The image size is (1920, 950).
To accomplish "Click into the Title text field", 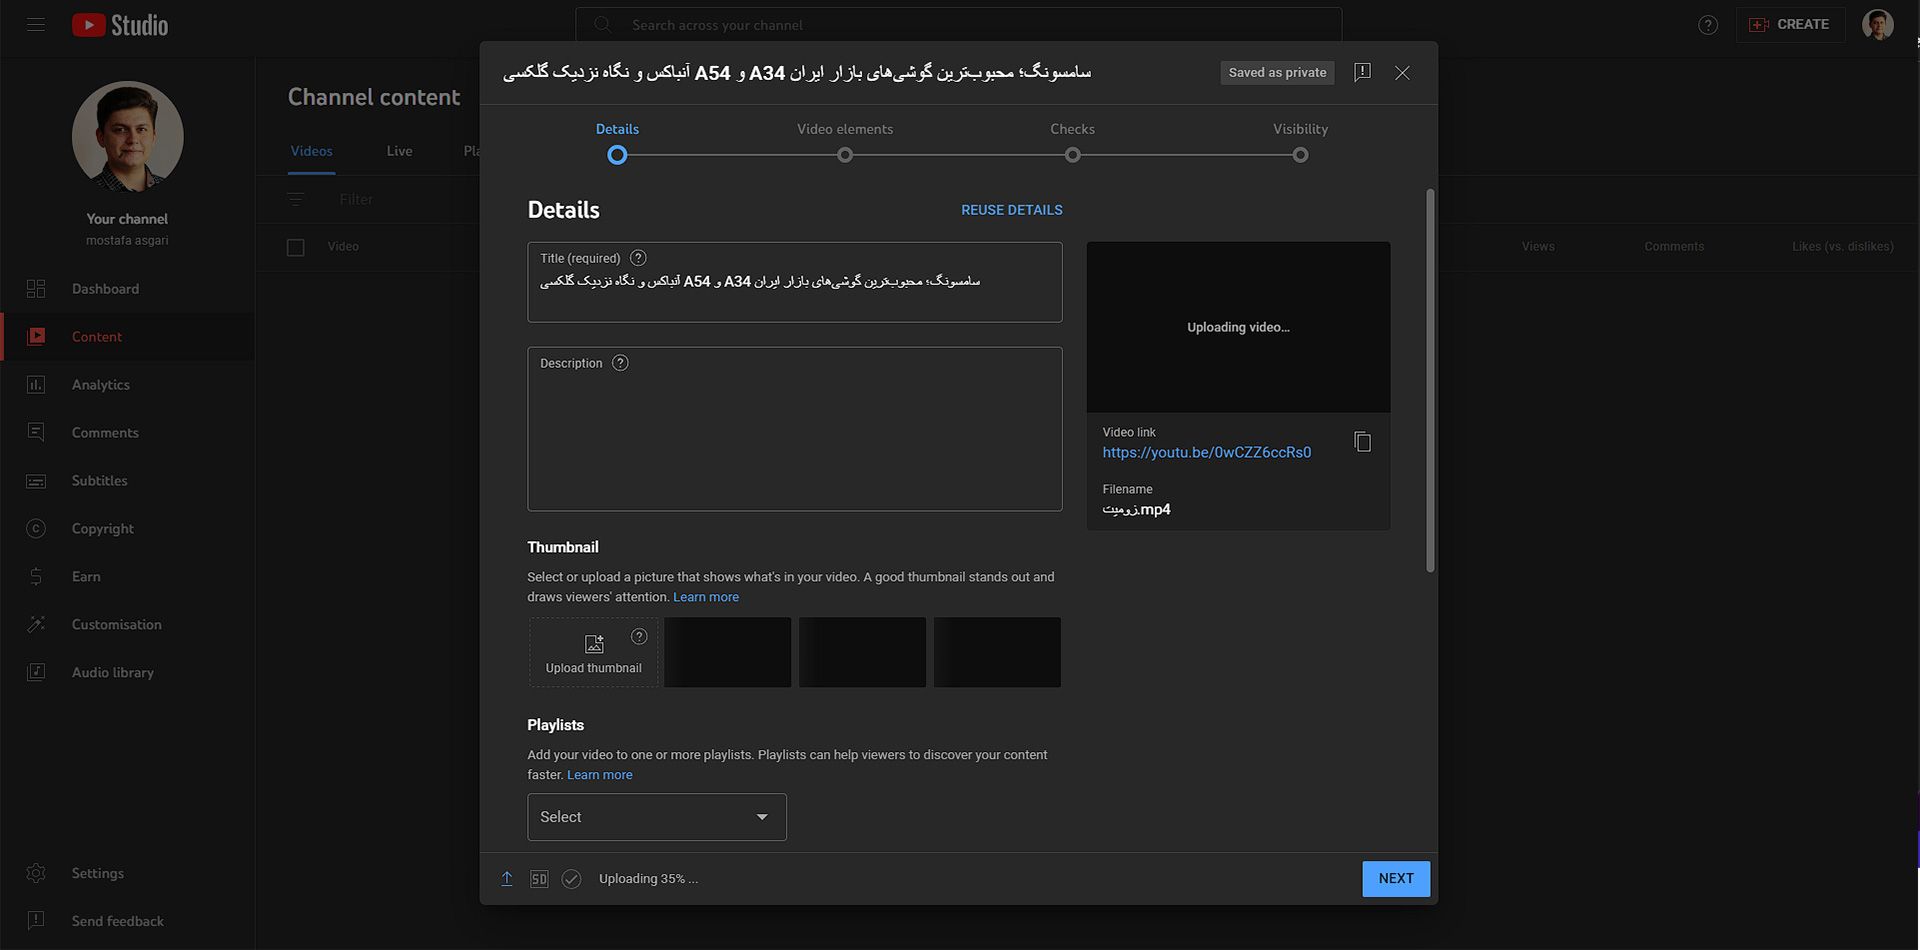I will (x=795, y=282).
